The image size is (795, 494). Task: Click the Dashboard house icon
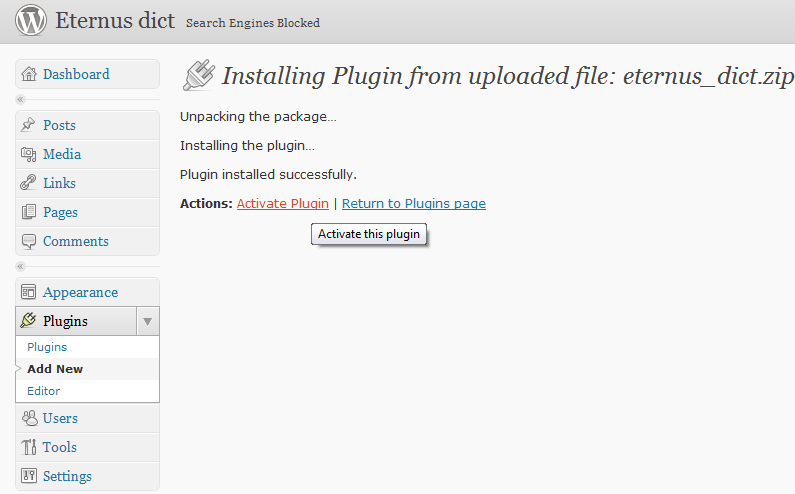pyautogui.click(x=29, y=74)
